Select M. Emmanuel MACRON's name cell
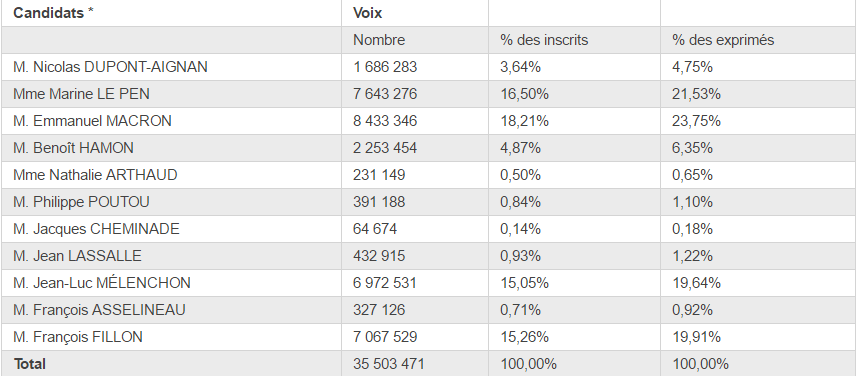The image size is (858, 376). point(171,121)
